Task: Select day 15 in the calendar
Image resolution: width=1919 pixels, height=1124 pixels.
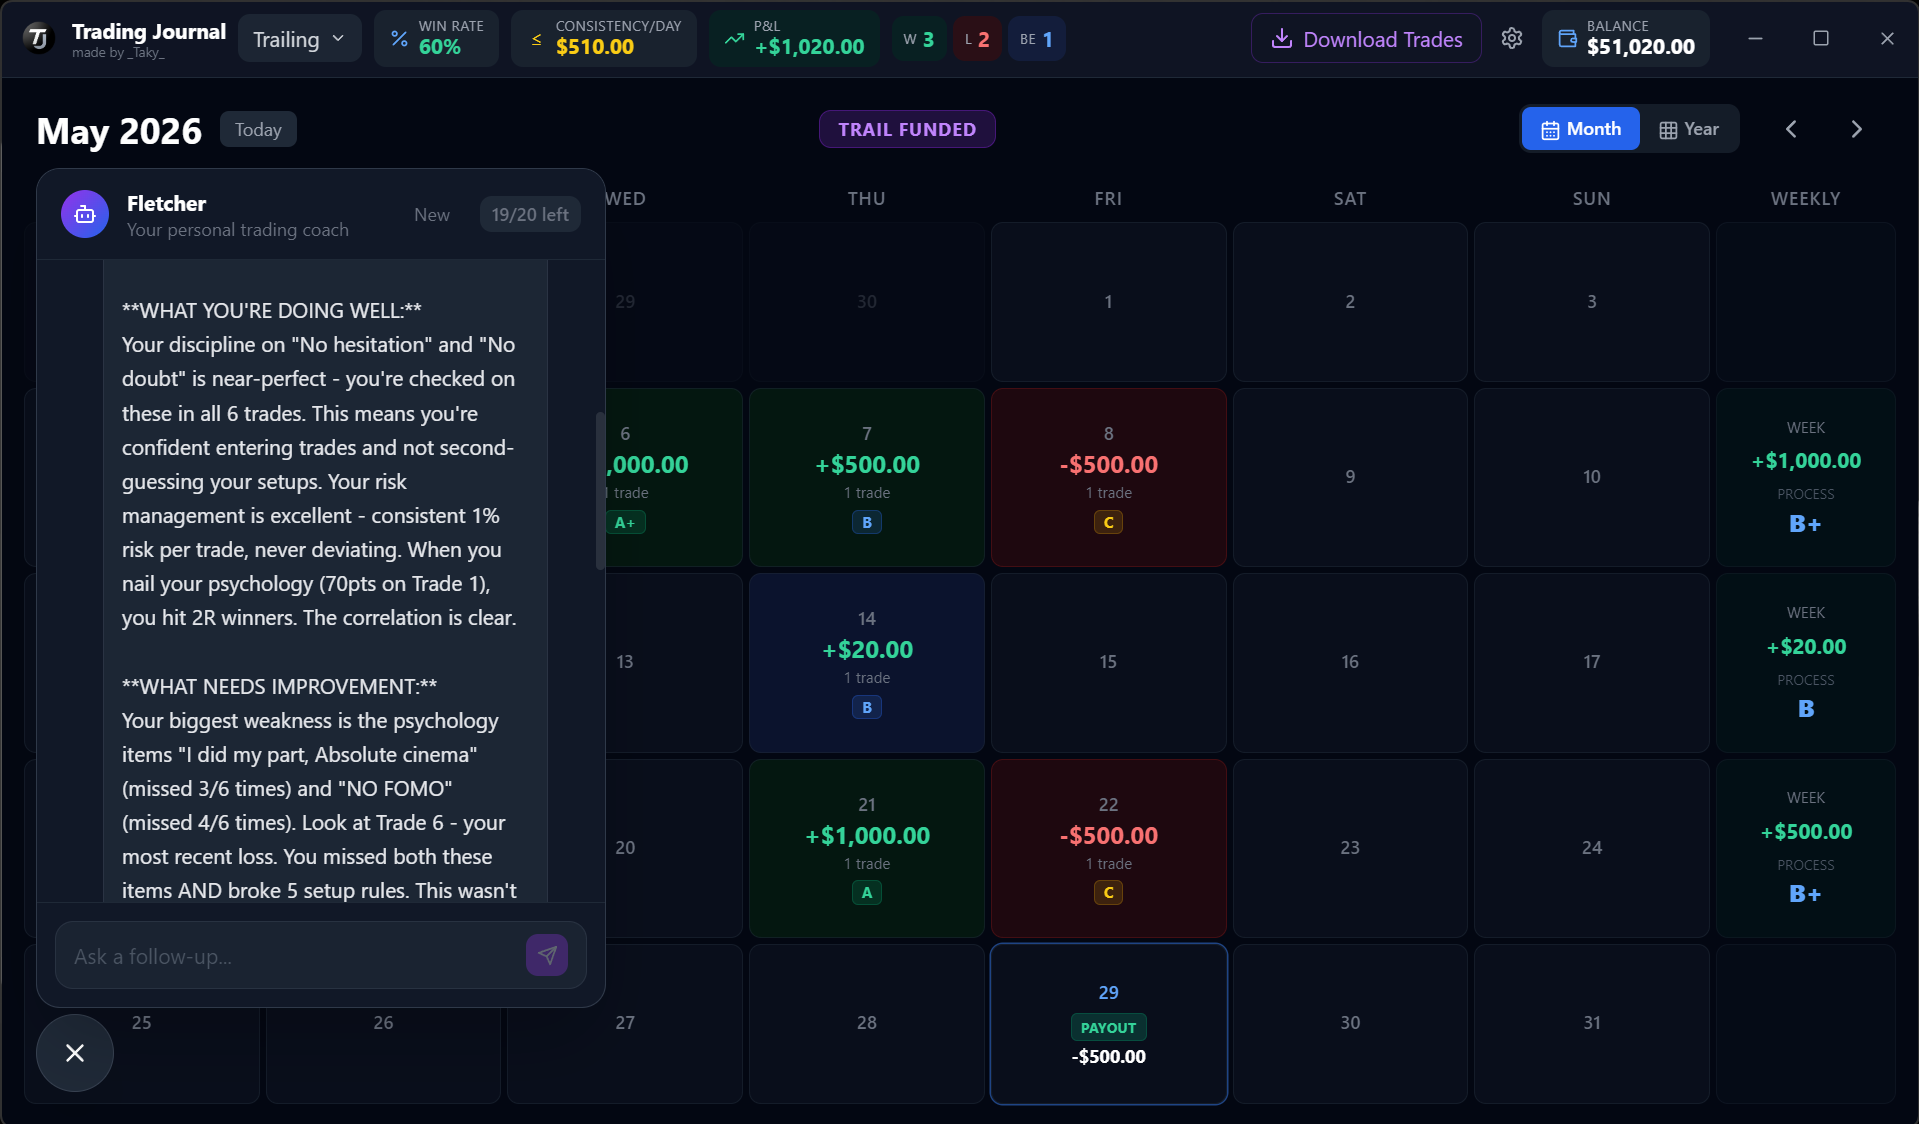Action: (x=1108, y=662)
